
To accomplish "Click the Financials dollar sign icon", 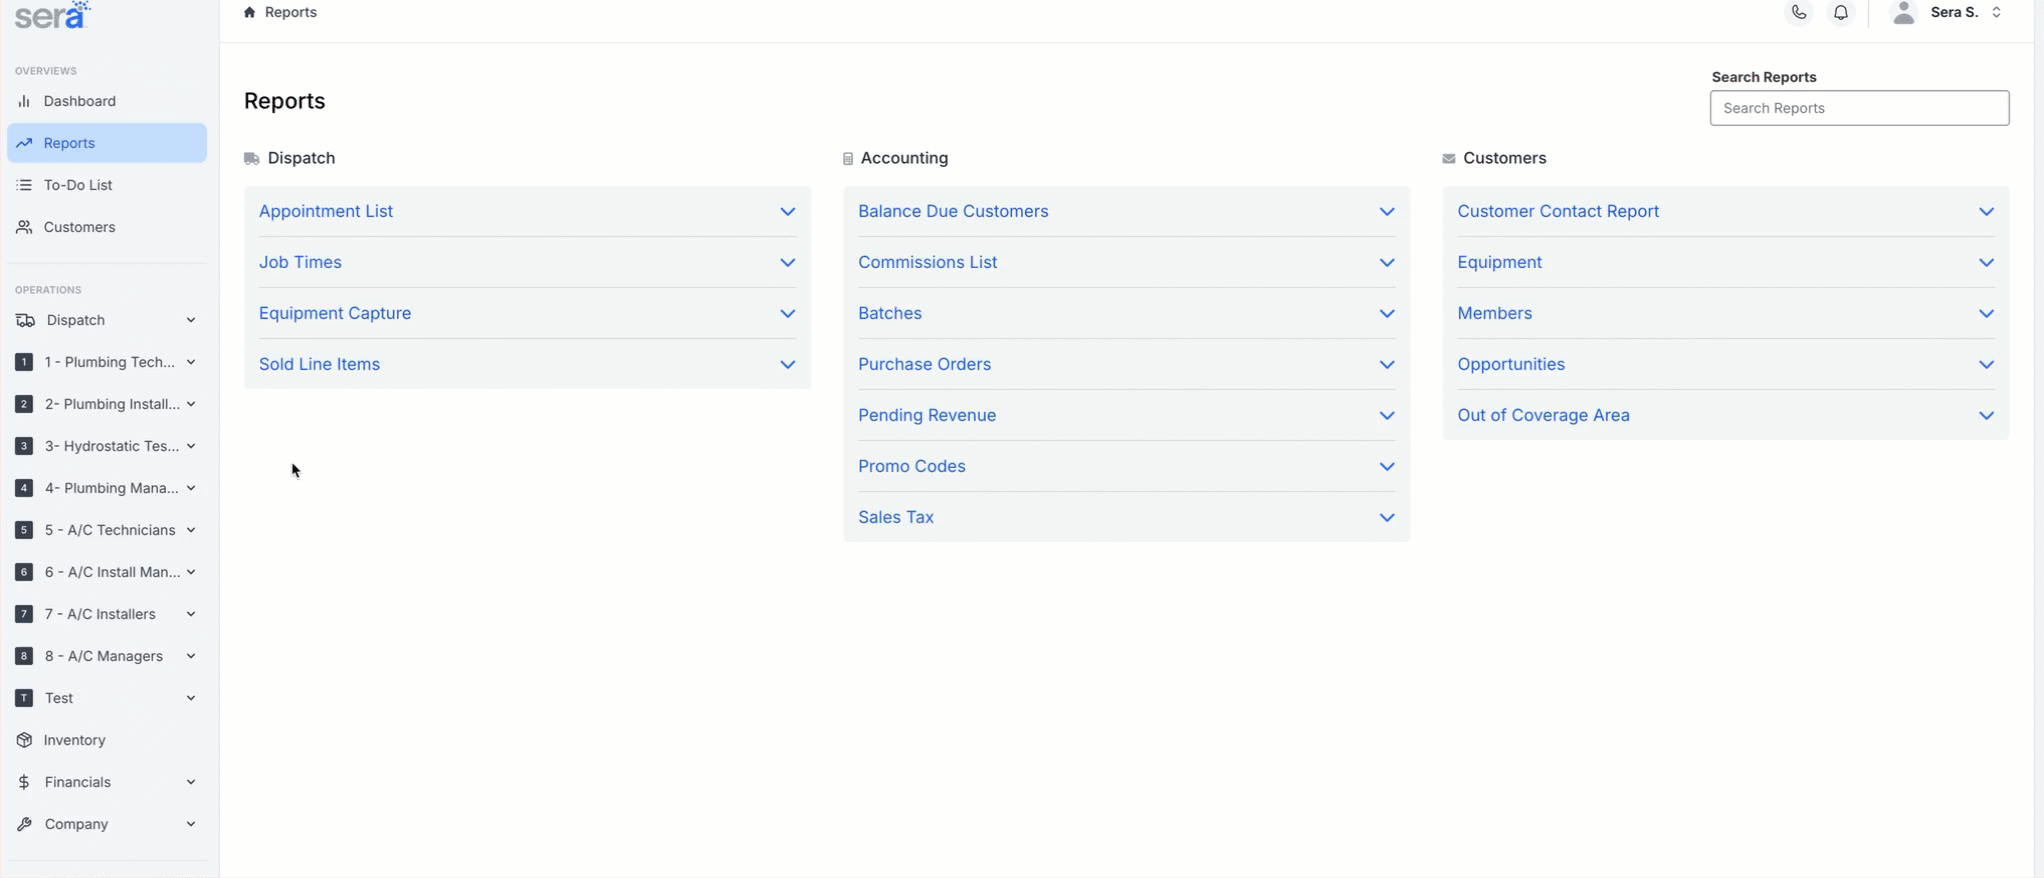I will [24, 782].
